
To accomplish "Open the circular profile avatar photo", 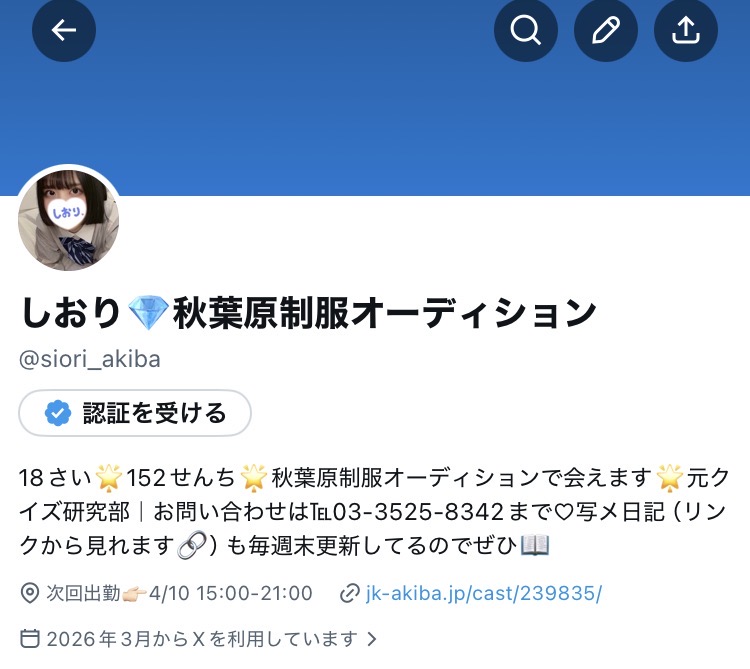I will pyautogui.click(x=68, y=220).
